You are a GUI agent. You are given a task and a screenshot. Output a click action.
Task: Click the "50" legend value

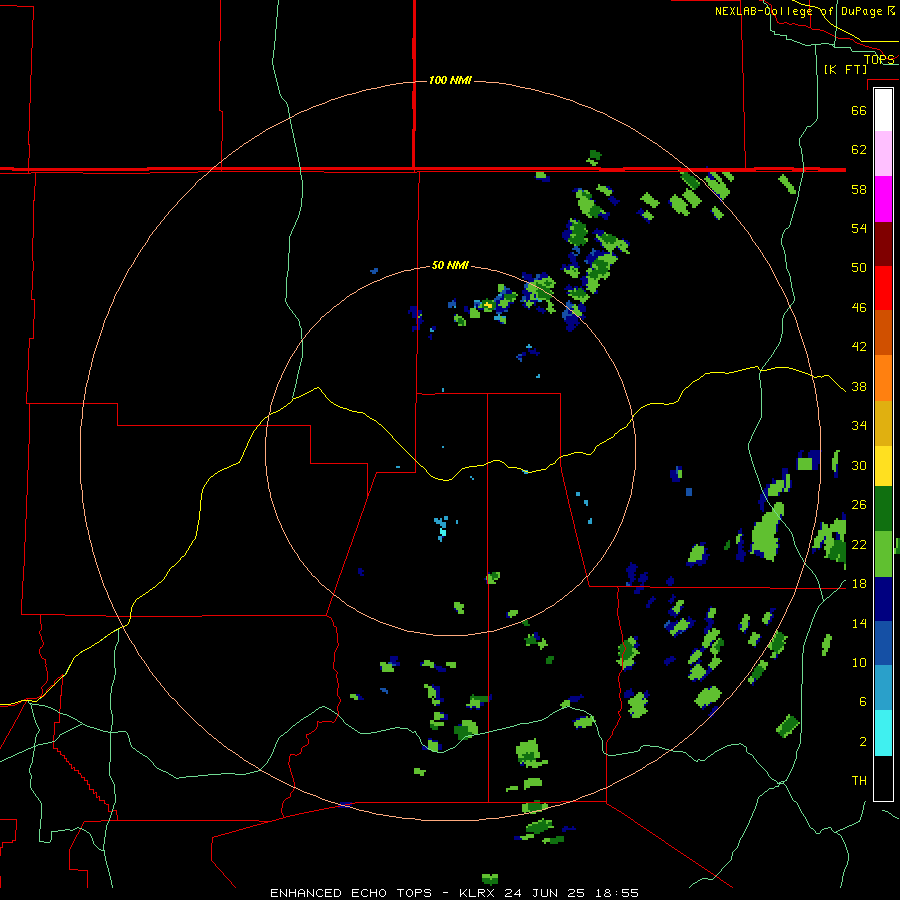[x=859, y=267]
